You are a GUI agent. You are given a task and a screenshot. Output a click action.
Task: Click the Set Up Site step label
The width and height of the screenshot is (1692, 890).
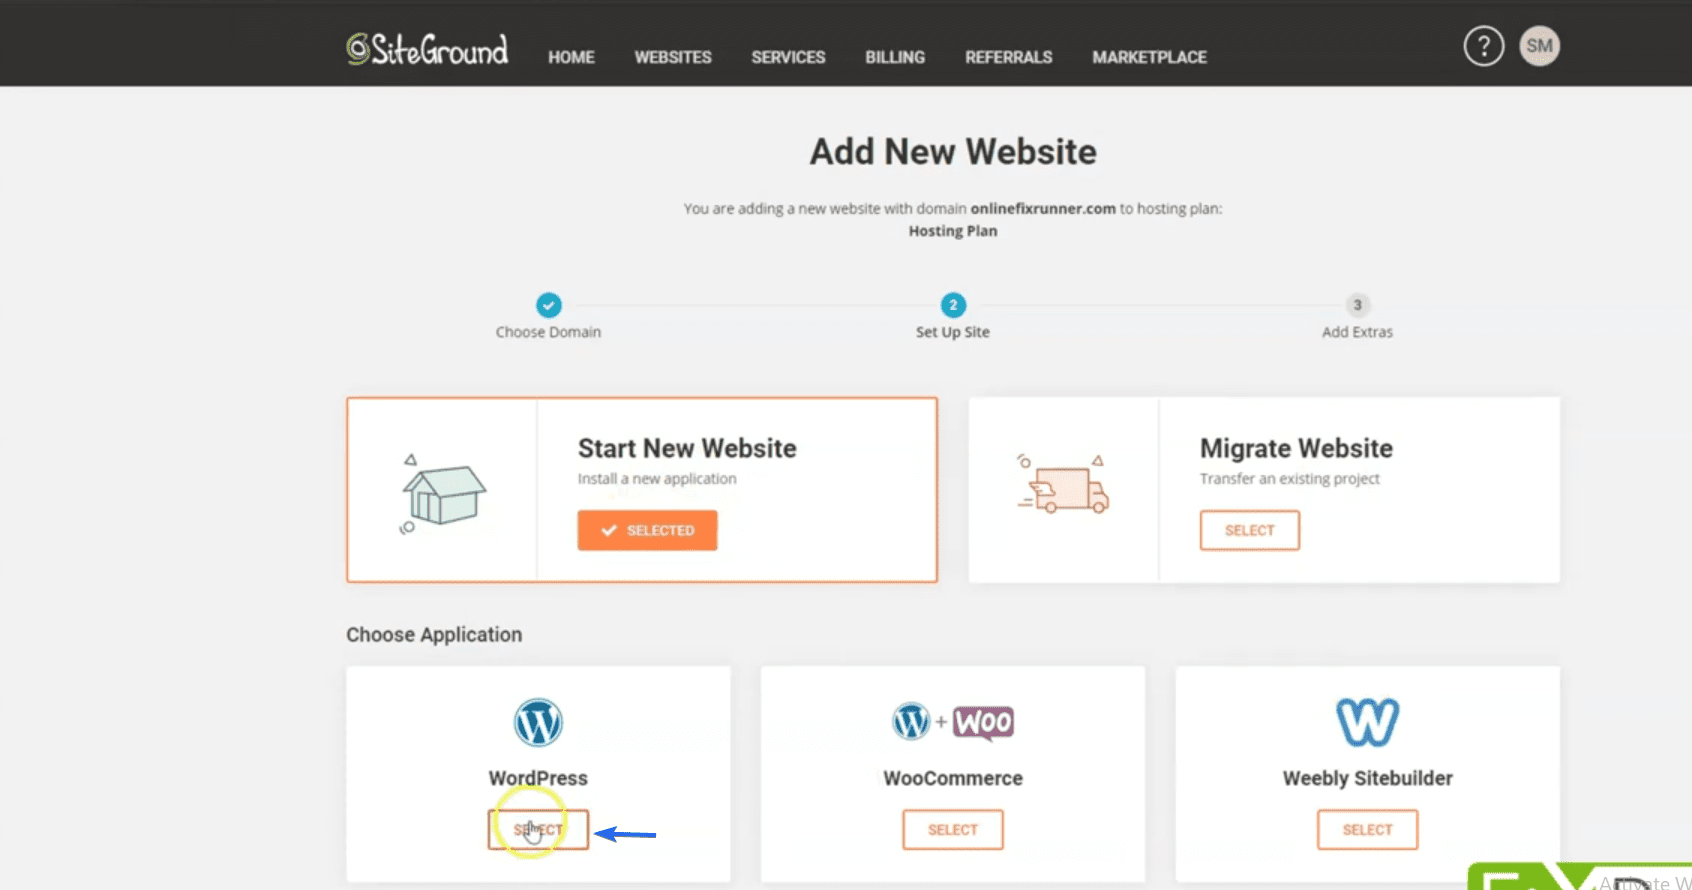(953, 332)
